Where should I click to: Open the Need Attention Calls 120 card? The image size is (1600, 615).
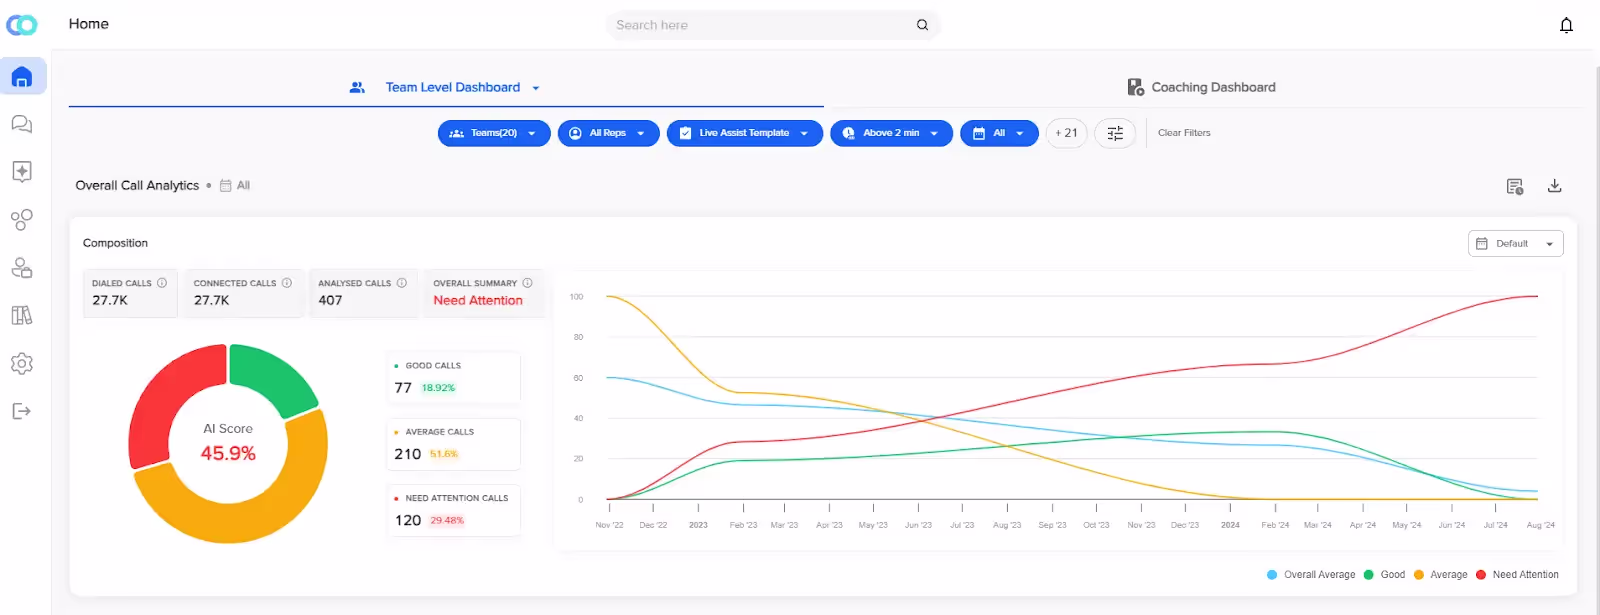click(x=454, y=510)
